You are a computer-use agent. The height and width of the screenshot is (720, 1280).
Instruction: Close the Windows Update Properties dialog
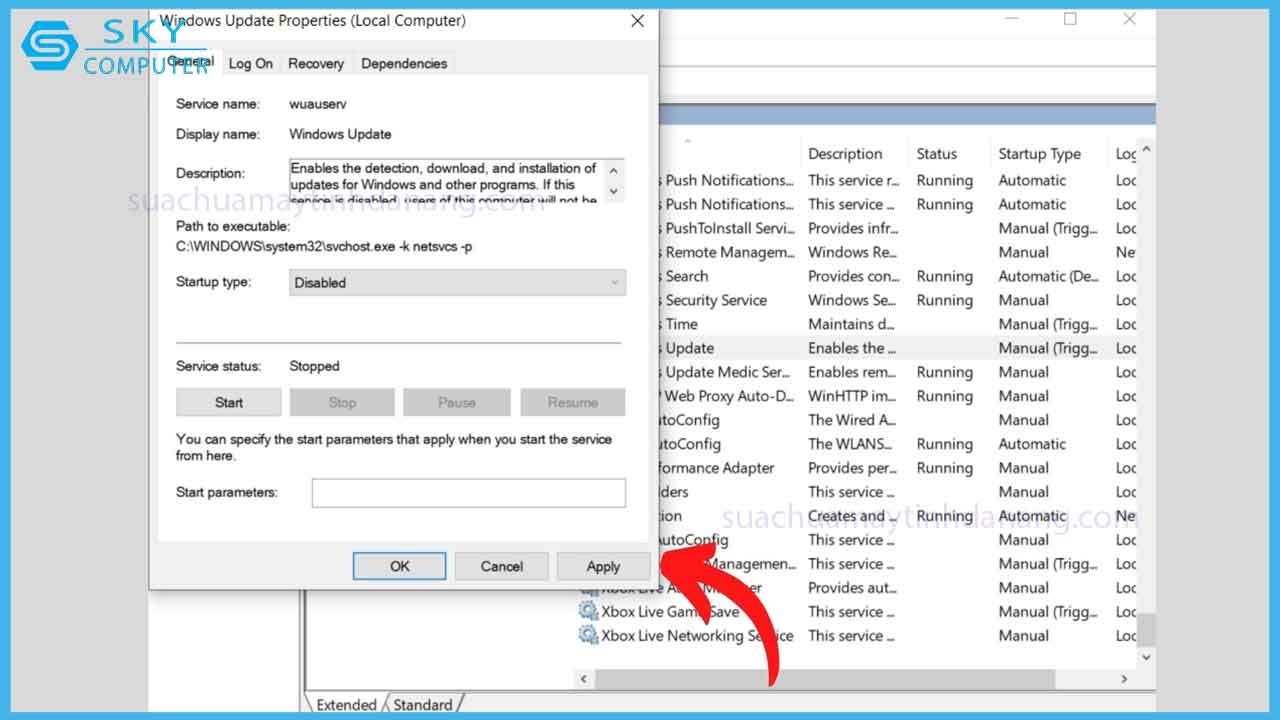tap(638, 21)
